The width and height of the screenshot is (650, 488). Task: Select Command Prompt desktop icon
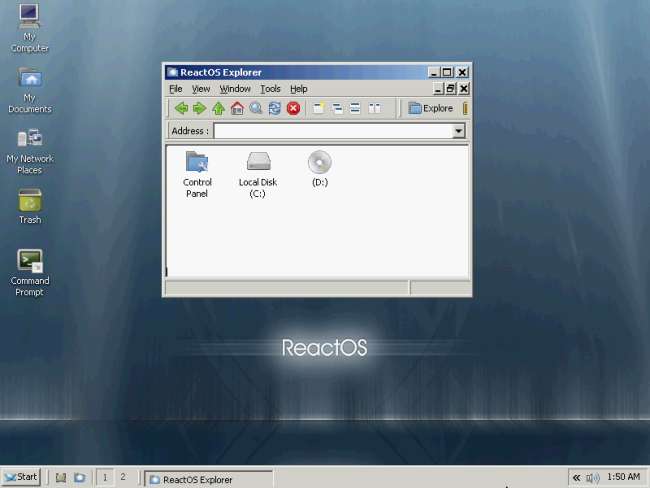point(29,273)
